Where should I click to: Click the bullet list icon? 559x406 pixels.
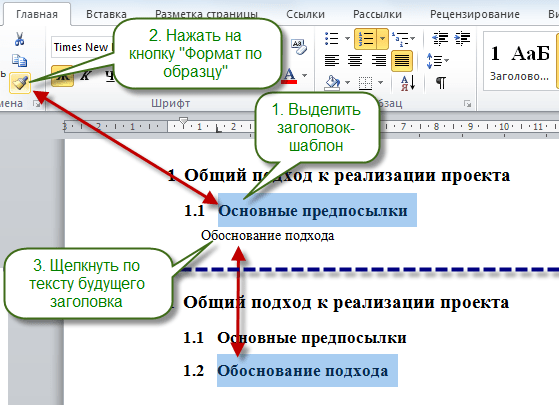coord(332,38)
